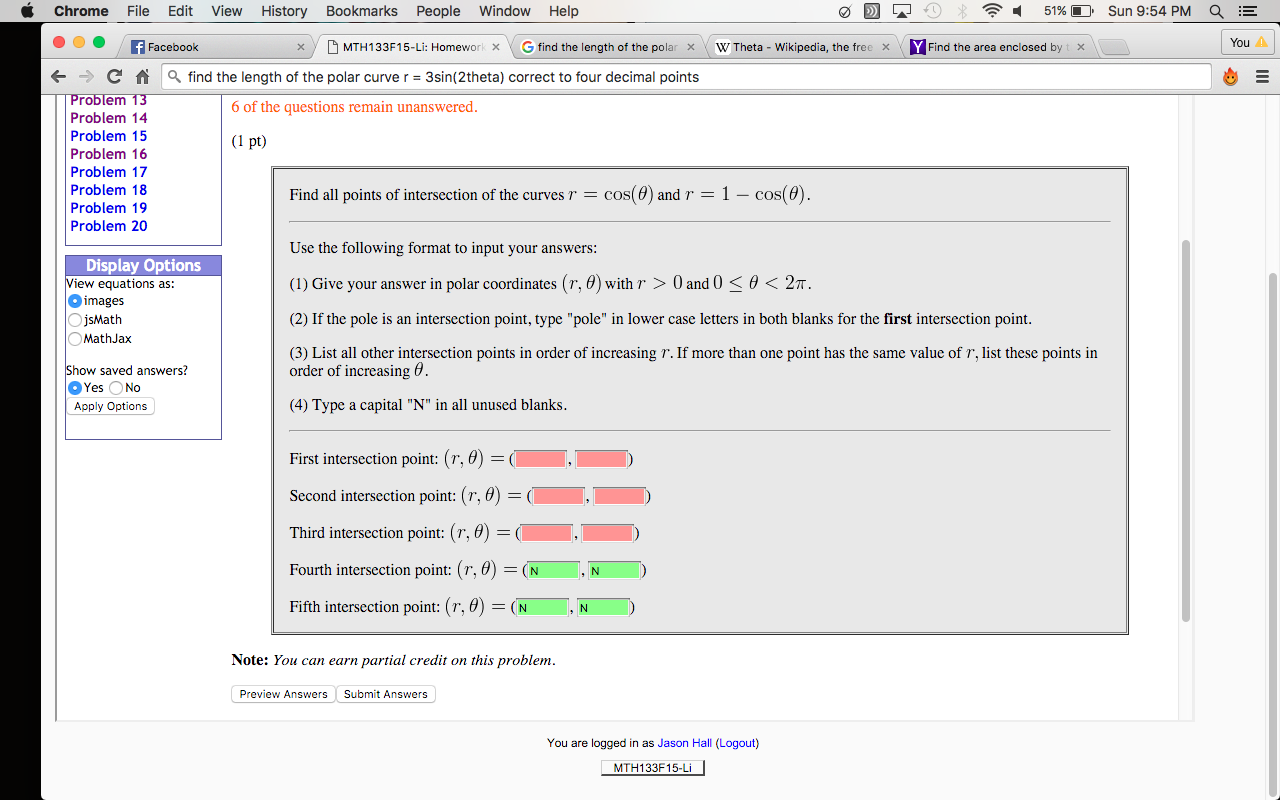Select the MathJax radio button
This screenshot has width=1280, height=800.
[74, 339]
